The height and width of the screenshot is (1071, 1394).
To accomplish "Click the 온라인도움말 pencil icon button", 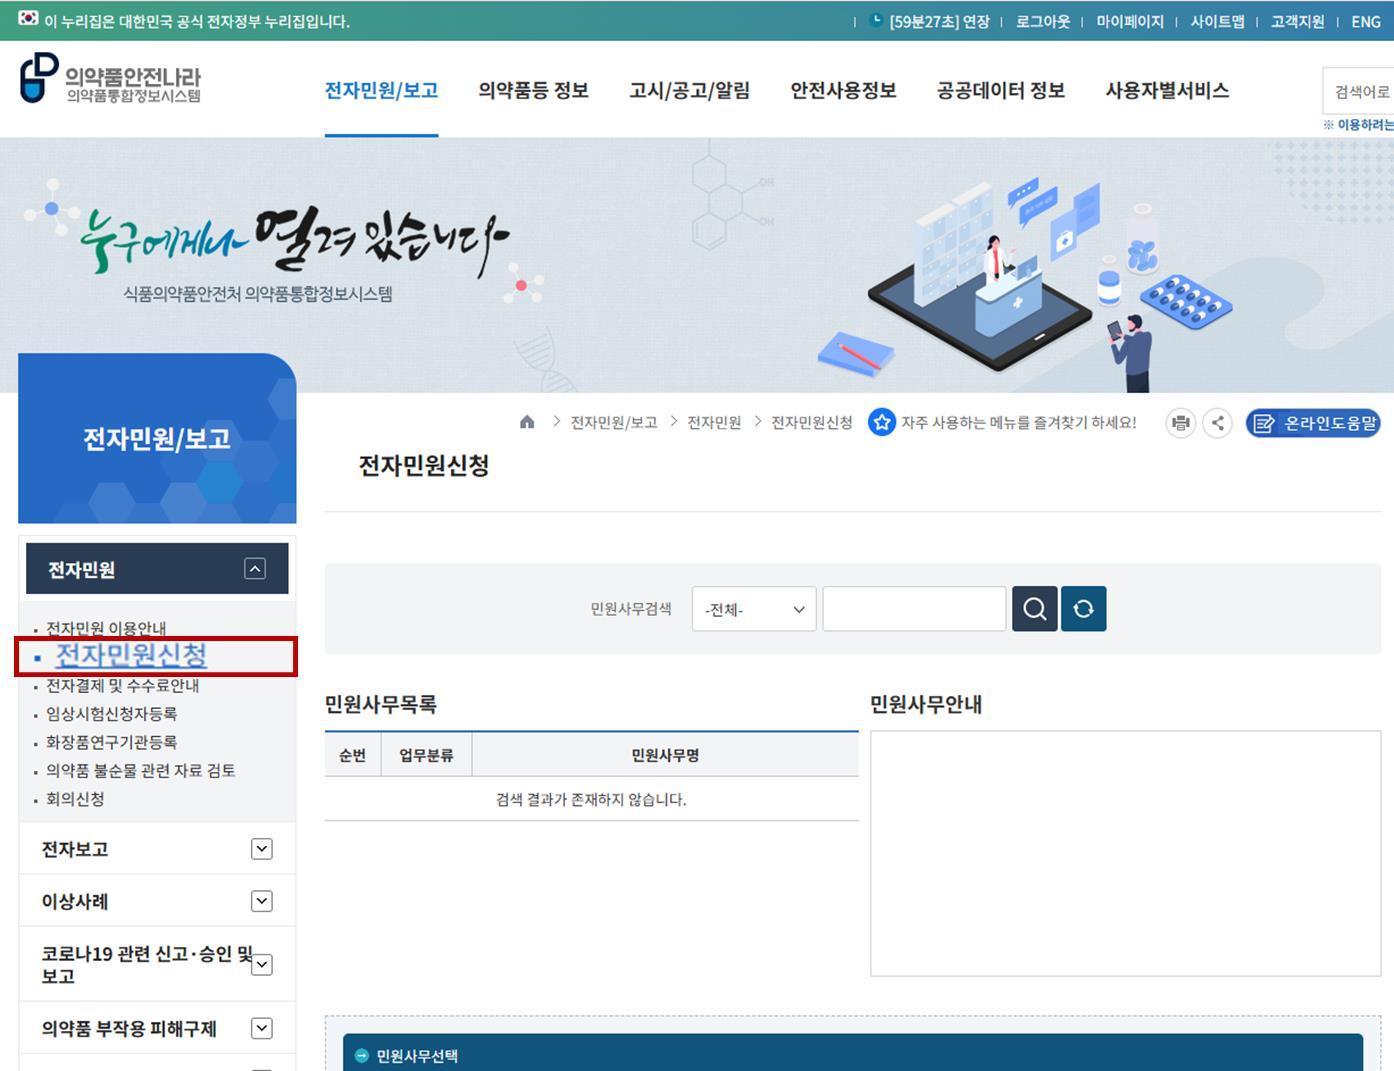I will click(1264, 423).
